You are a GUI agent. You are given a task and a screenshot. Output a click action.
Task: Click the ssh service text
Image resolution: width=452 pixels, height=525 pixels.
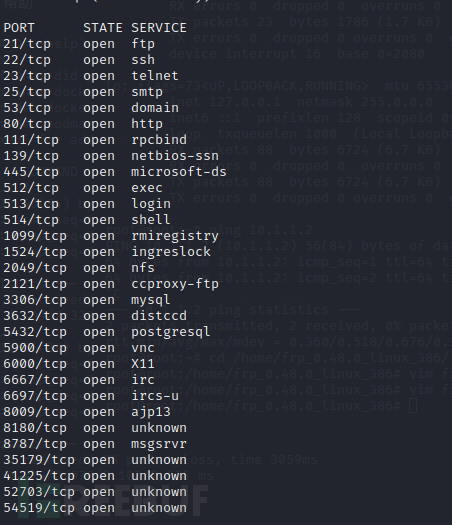(143, 60)
